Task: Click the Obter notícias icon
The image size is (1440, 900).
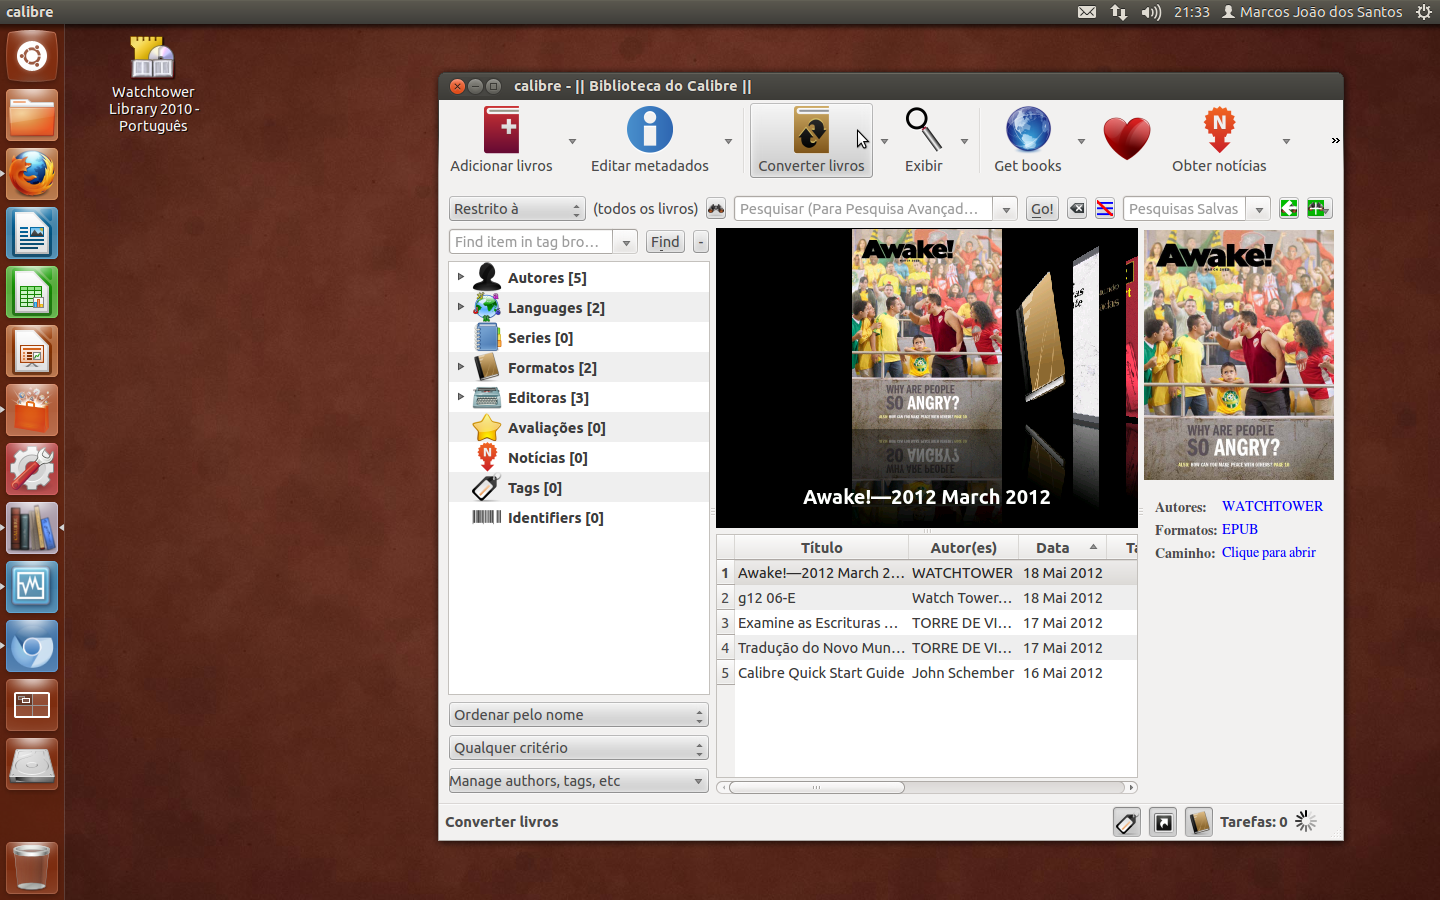Action: pyautogui.click(x=1218, y=130)
